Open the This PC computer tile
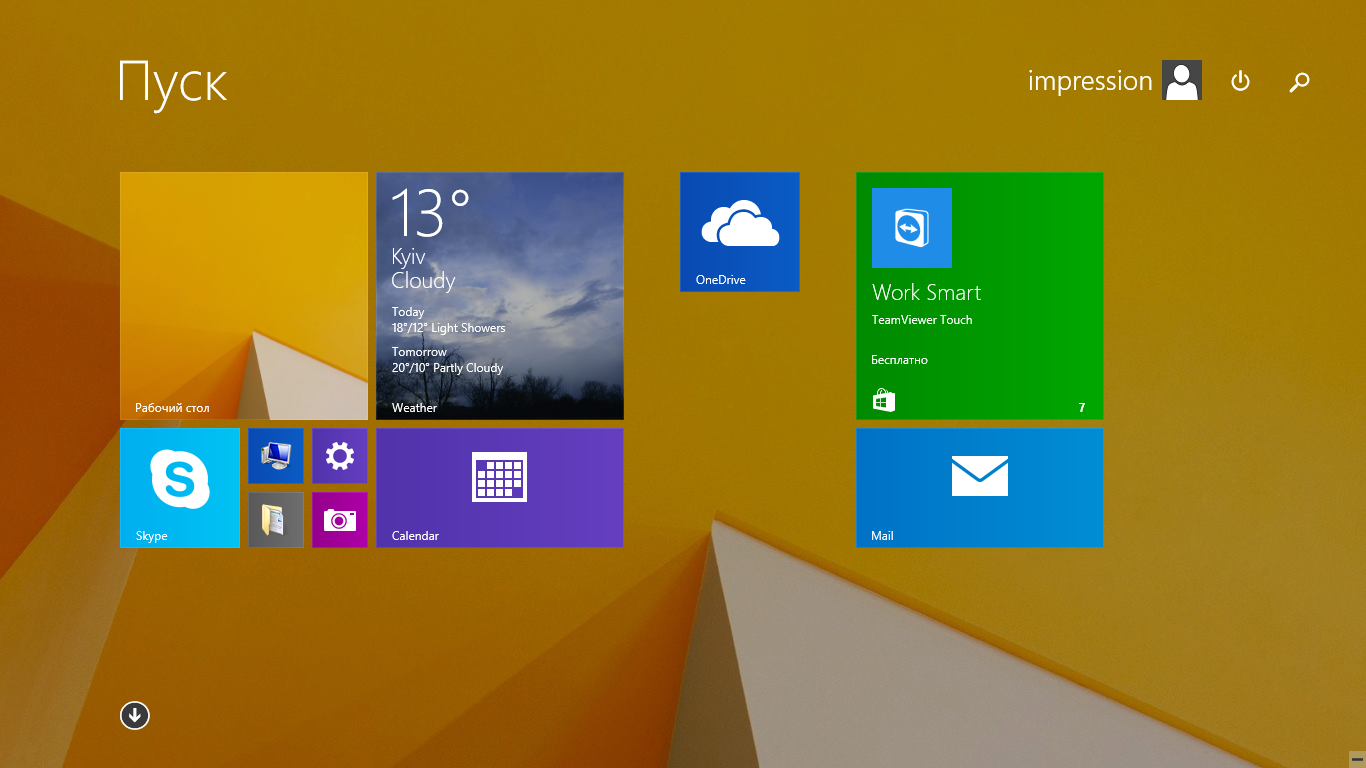 point(276,456)
